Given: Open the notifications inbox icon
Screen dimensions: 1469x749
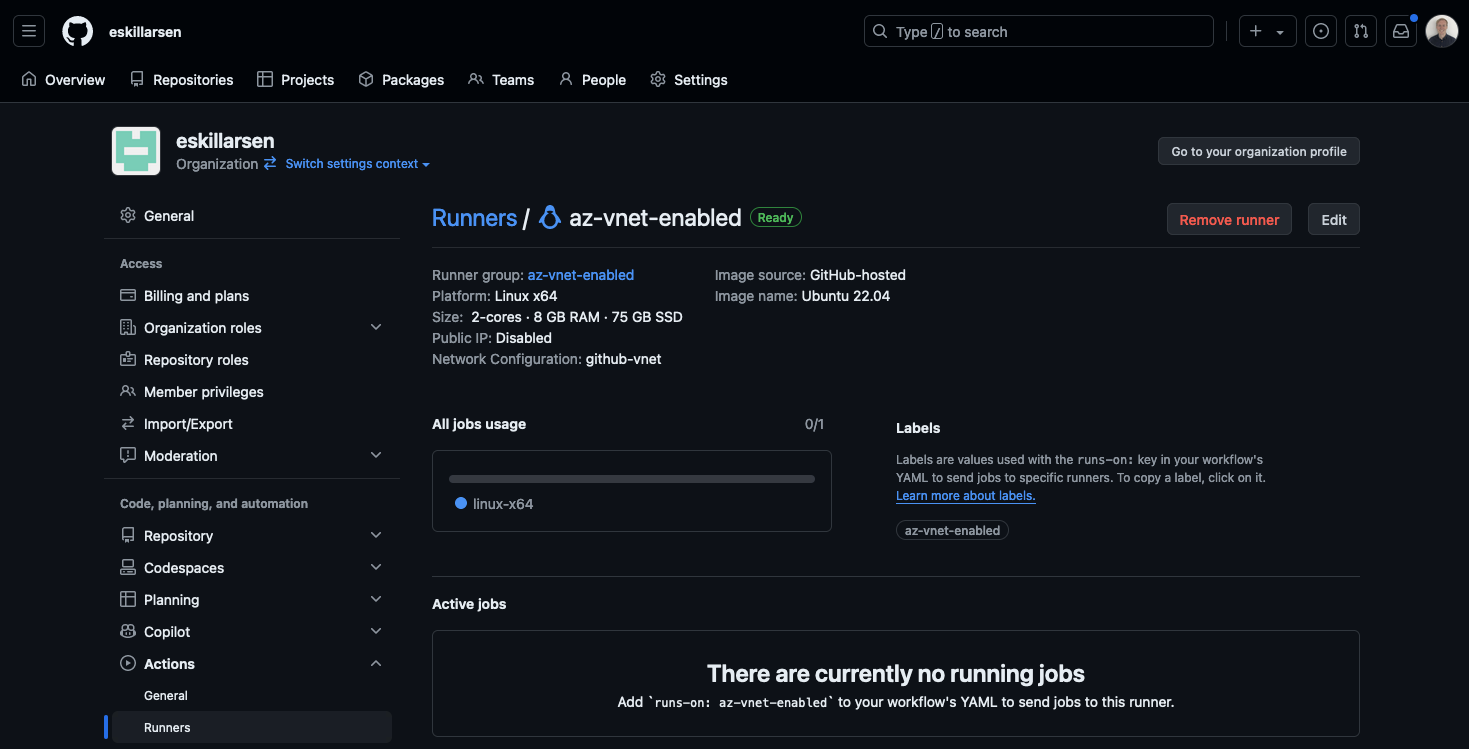Looking at the screenshot, I should (x=1401, y=31).
